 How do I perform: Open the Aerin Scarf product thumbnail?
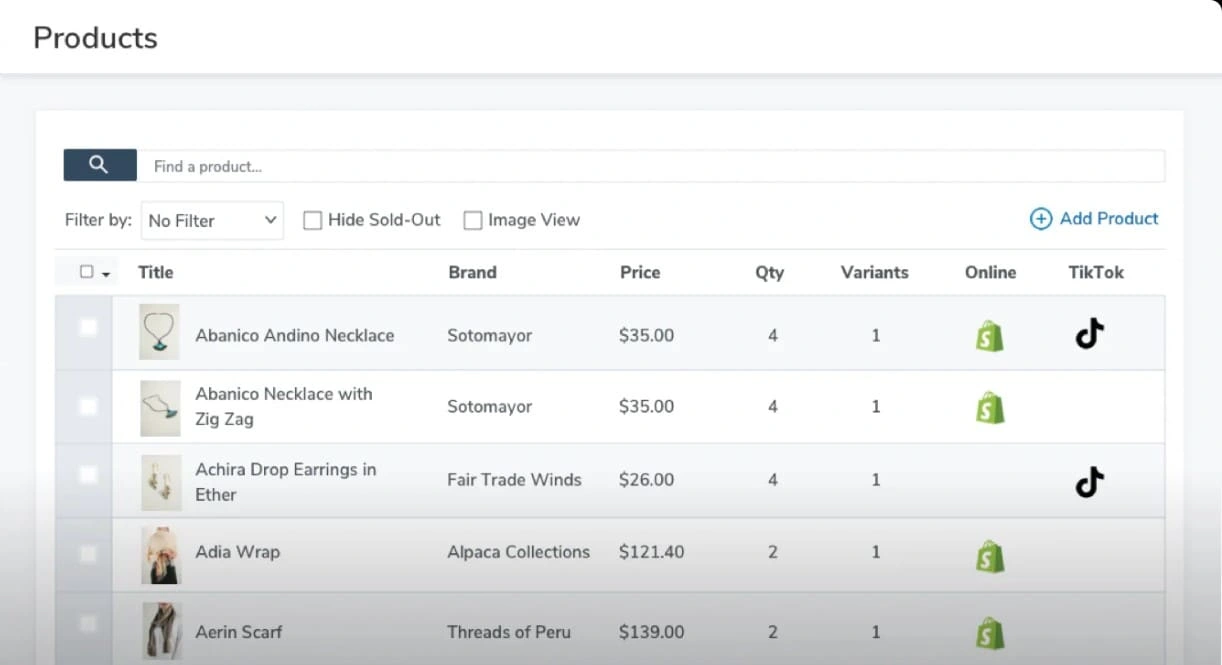click(161, 631)
